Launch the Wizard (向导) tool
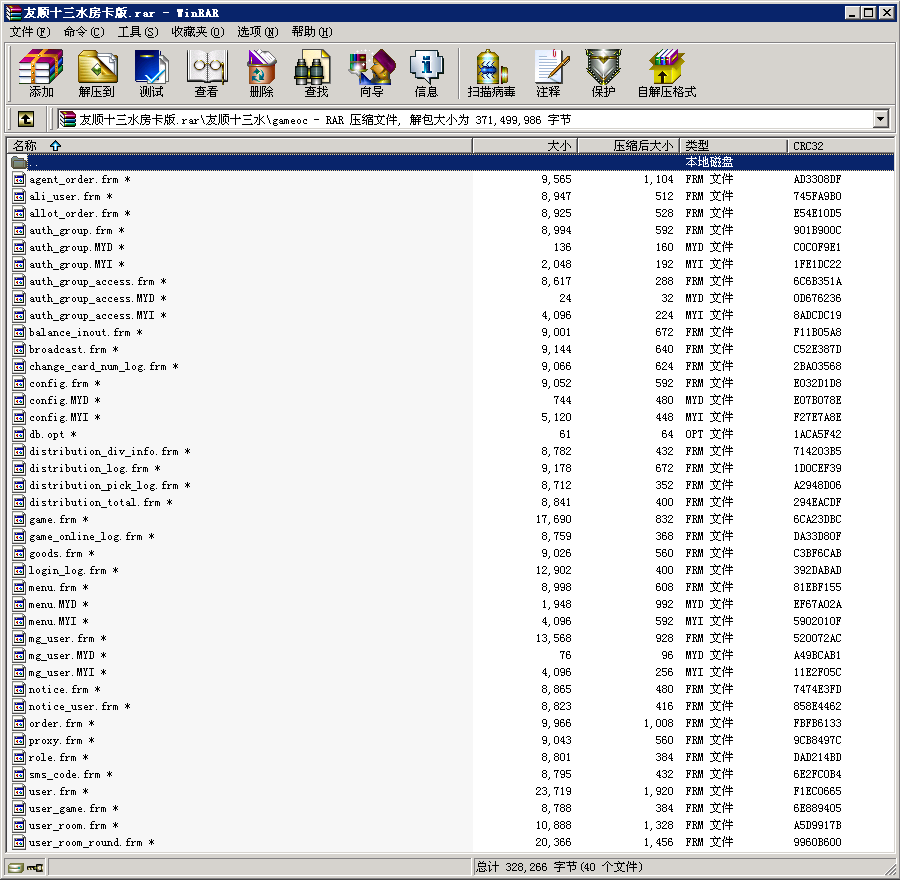 pyautogui.click(x=371, y=73)
